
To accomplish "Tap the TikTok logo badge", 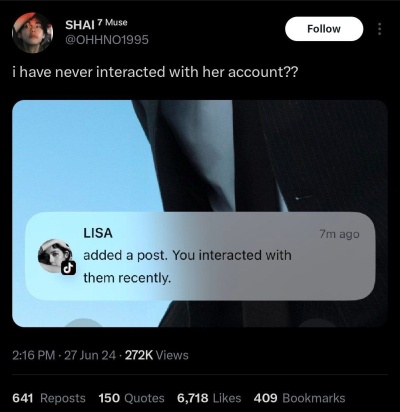I will coord(68,267).
